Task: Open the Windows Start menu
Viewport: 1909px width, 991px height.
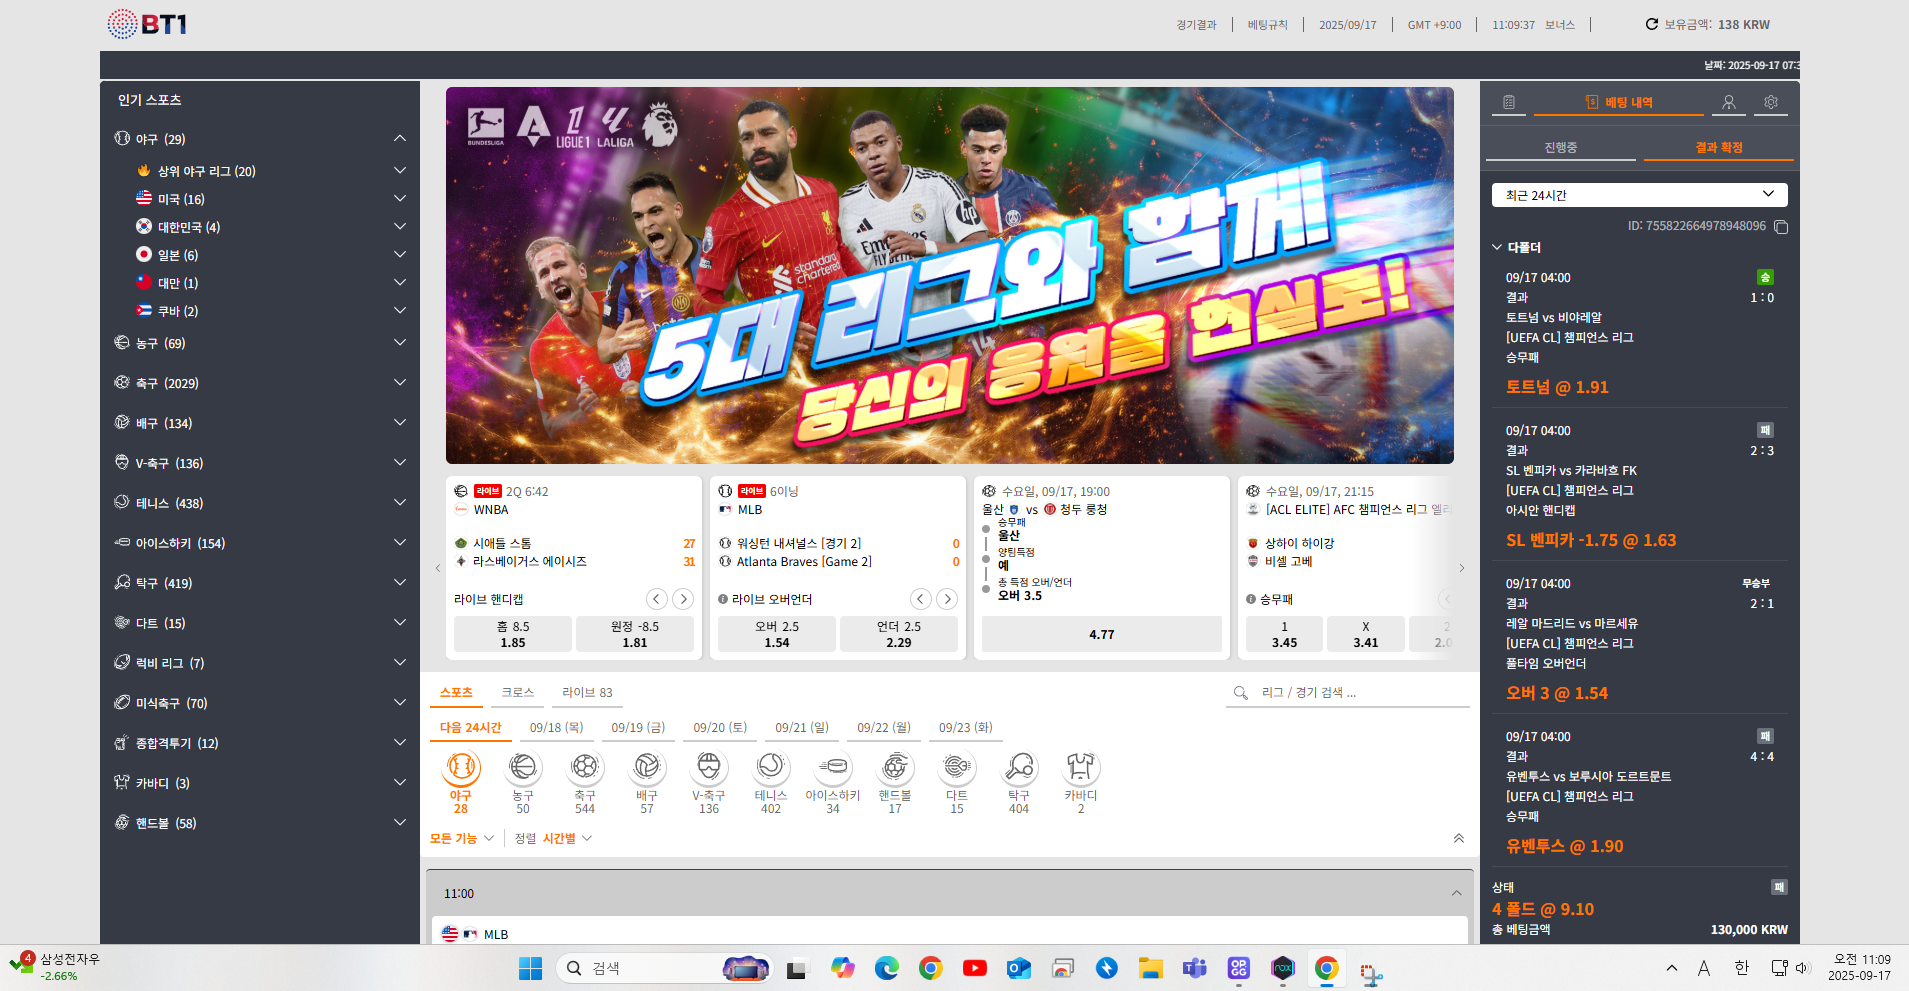Action: tap(531, 968)
